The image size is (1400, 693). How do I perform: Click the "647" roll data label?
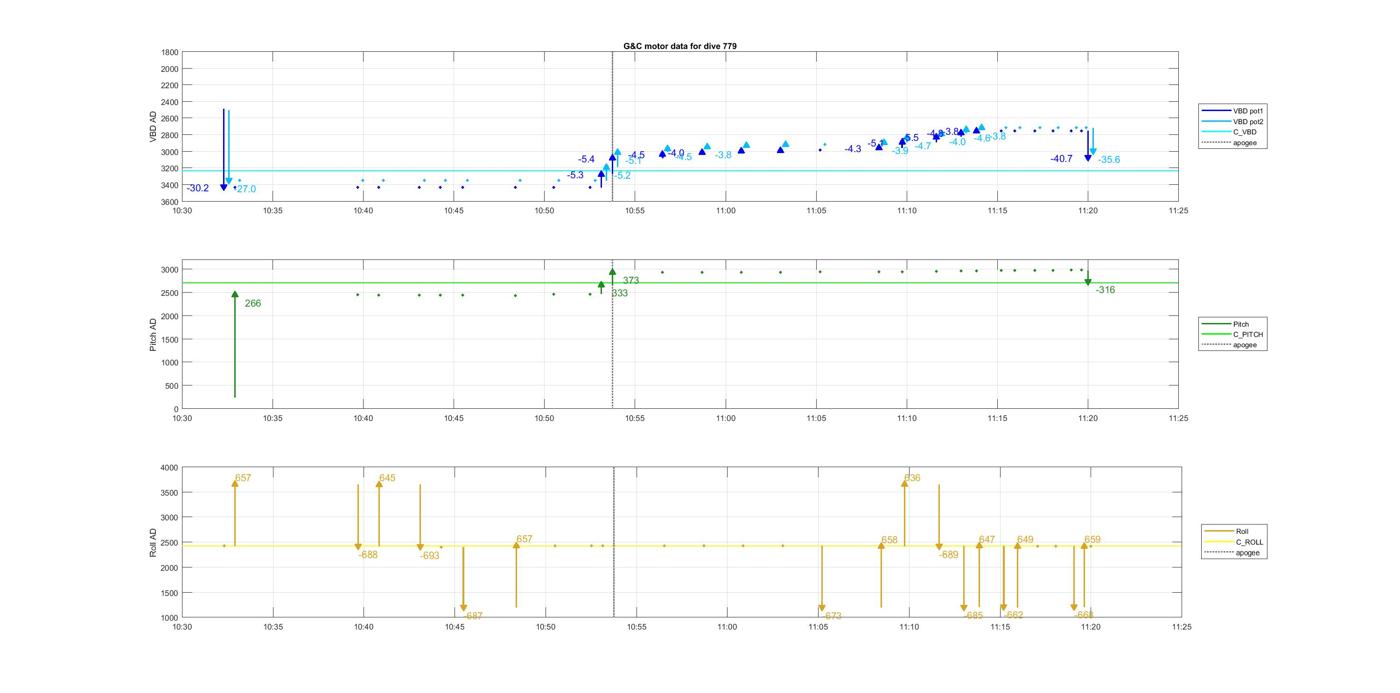pos(987,539)
